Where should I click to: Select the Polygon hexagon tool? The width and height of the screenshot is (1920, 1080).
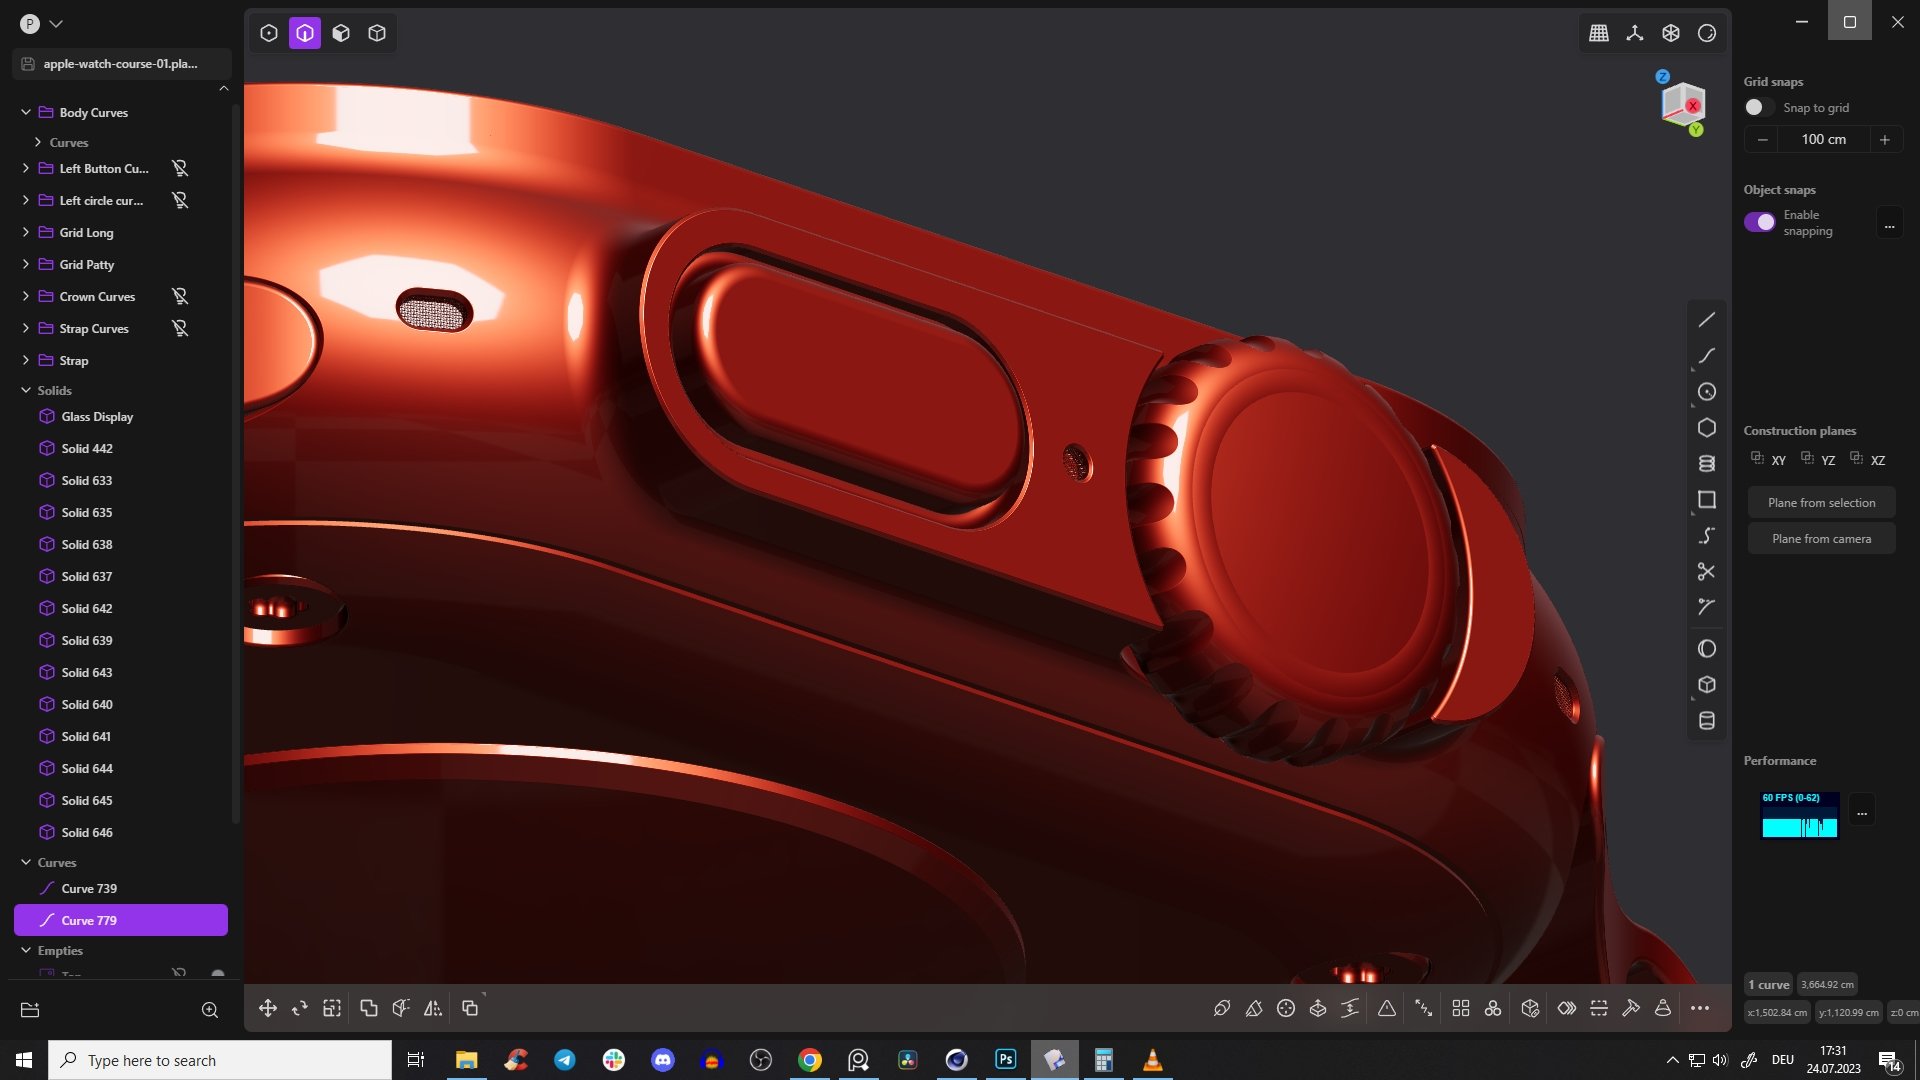(x=1706, y=428)
